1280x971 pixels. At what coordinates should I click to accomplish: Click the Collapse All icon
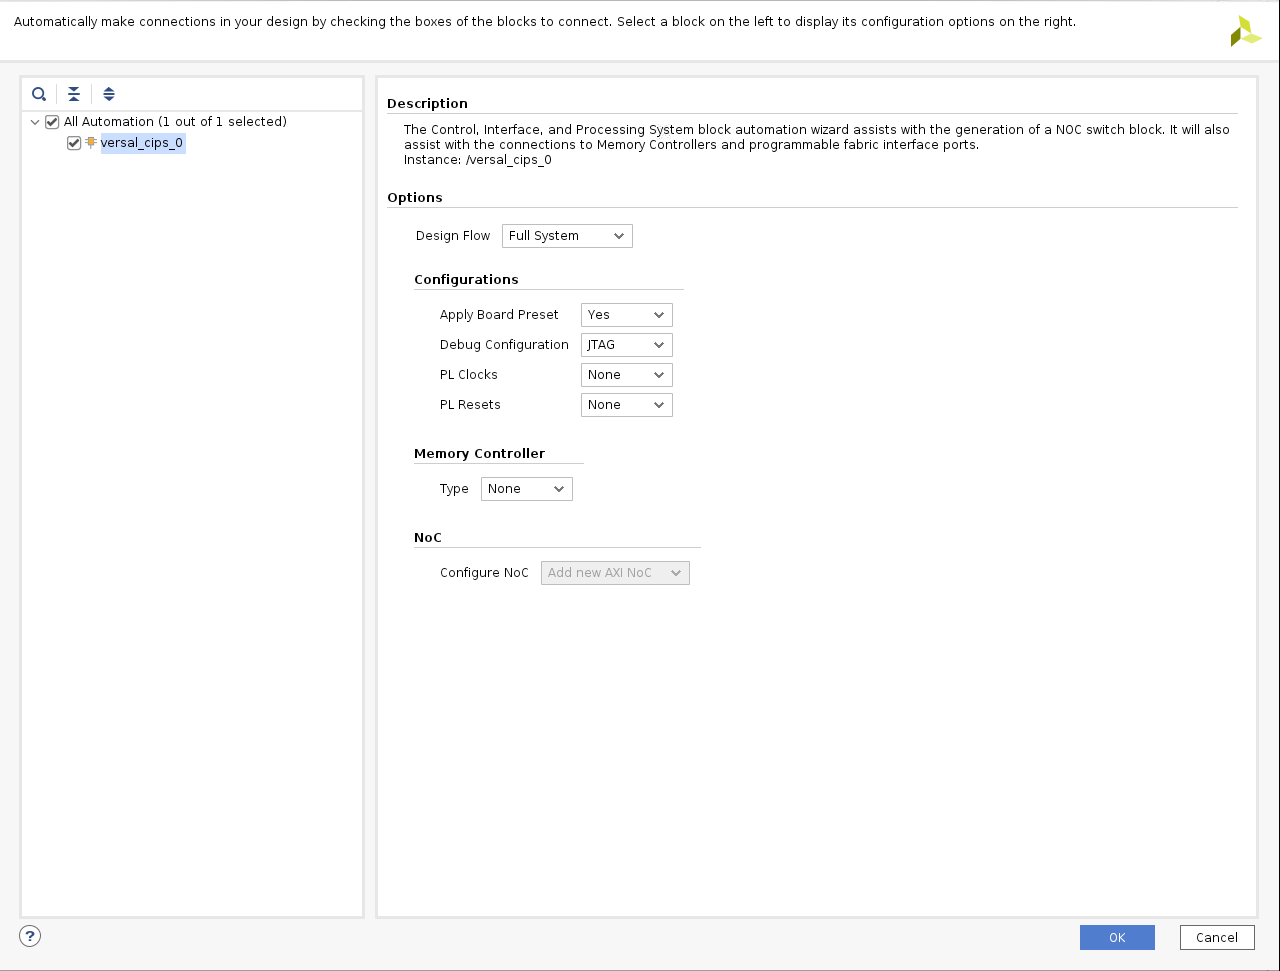click(x=74, y=94)
